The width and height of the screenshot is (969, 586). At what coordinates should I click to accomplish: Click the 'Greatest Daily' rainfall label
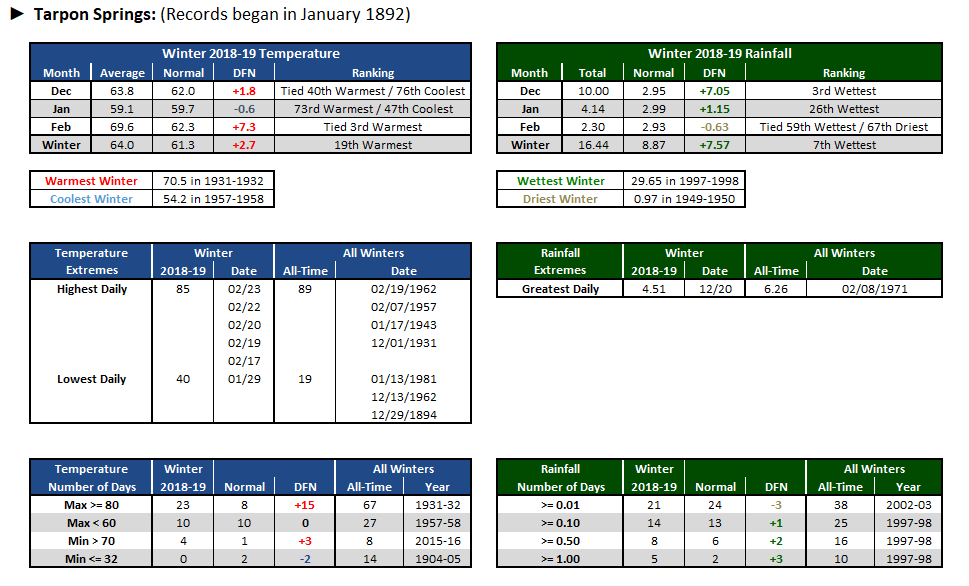(561, 289)
